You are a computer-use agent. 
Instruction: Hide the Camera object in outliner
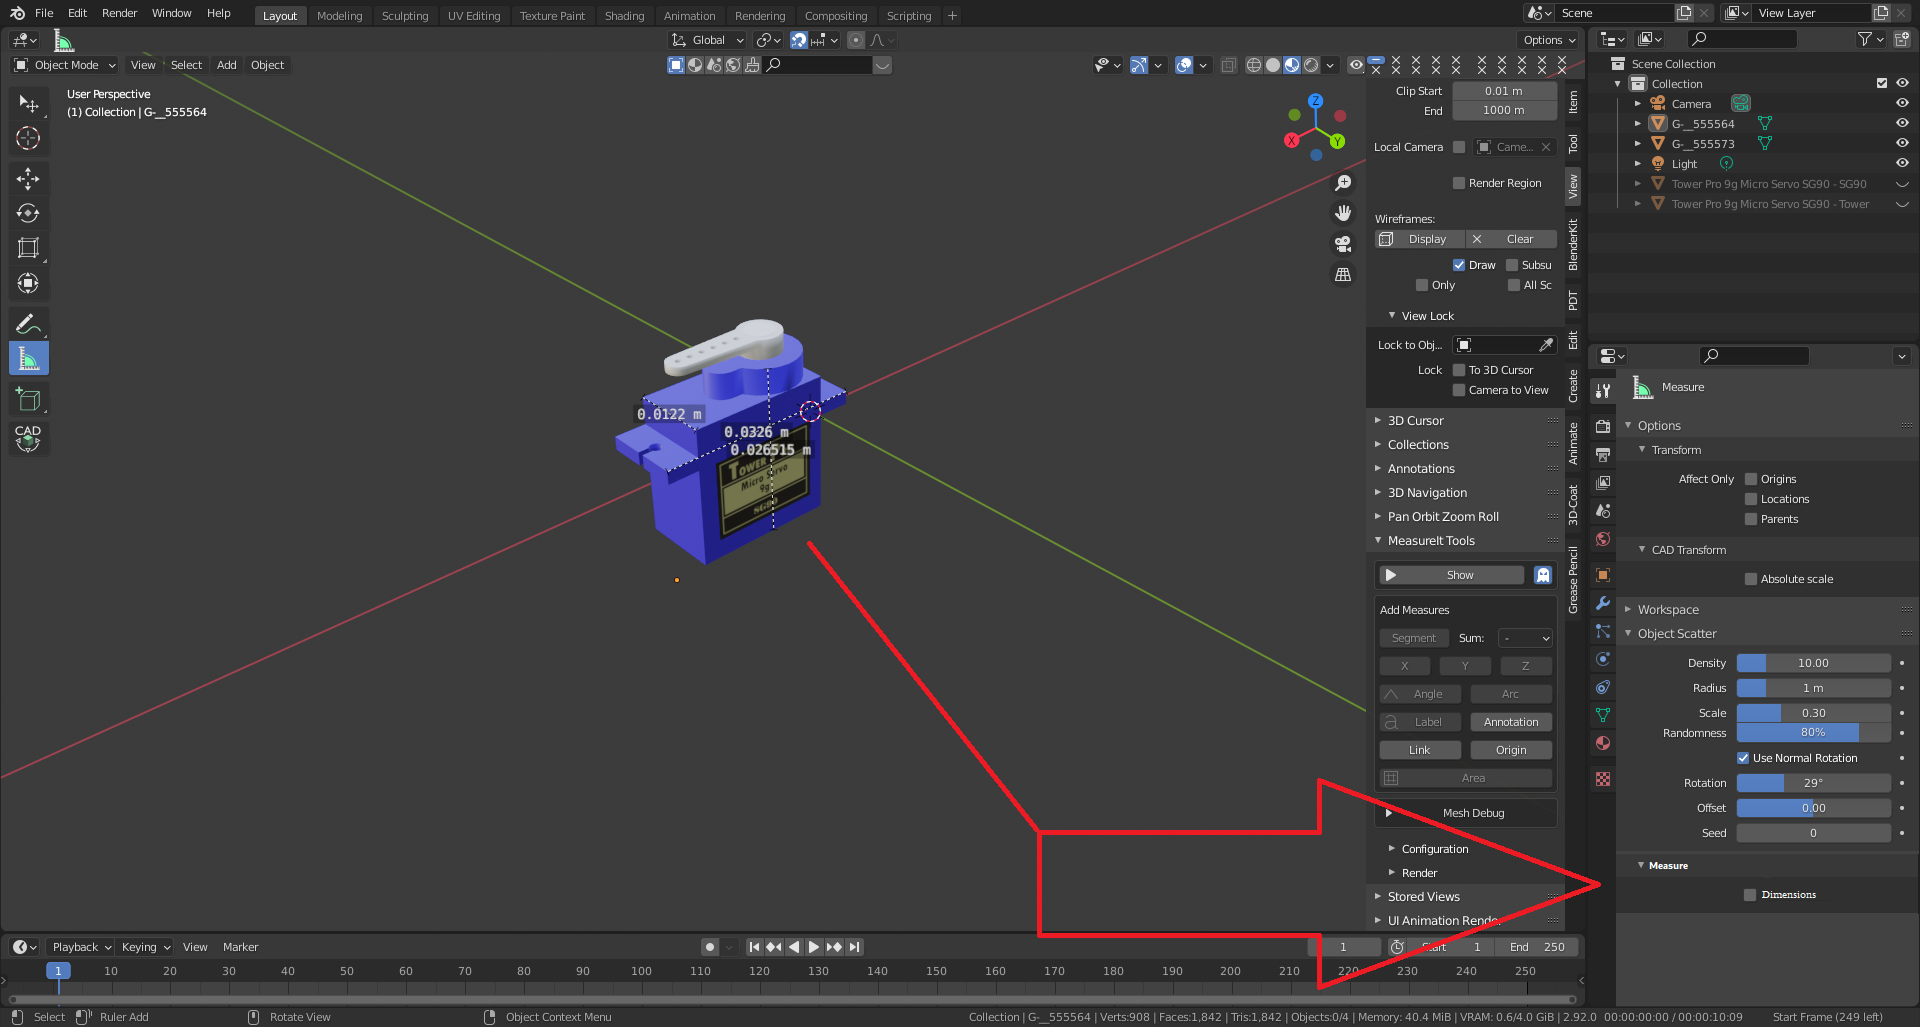tap(1902, 103)
